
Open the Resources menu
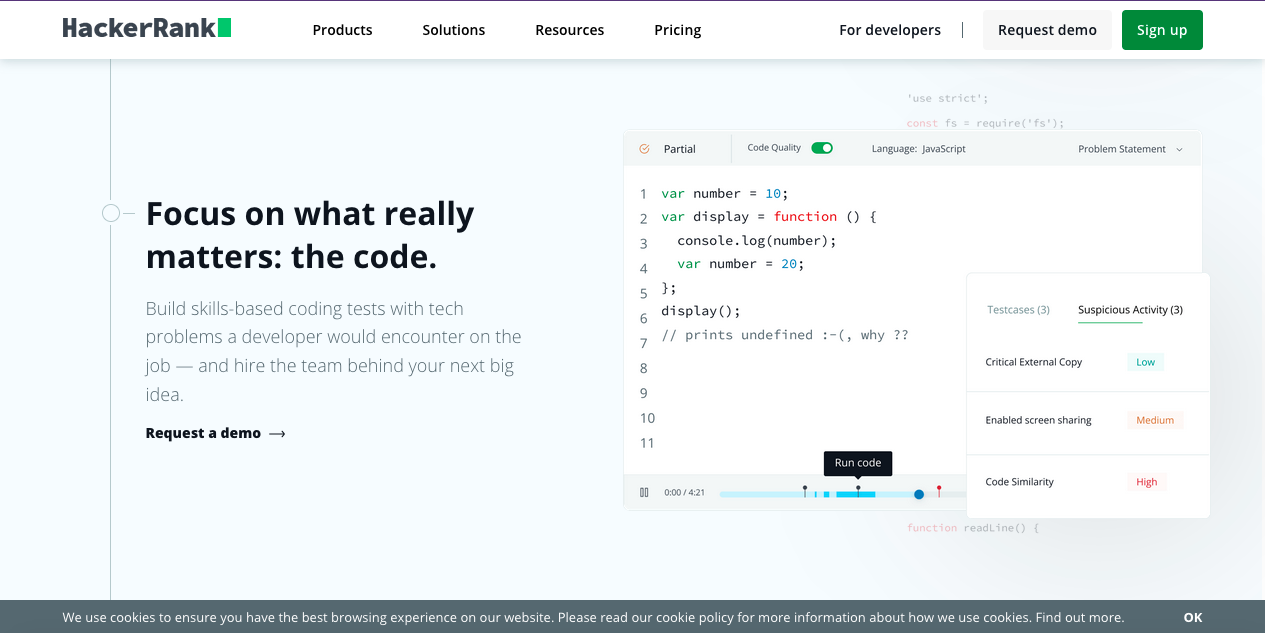tap(569, 30)
